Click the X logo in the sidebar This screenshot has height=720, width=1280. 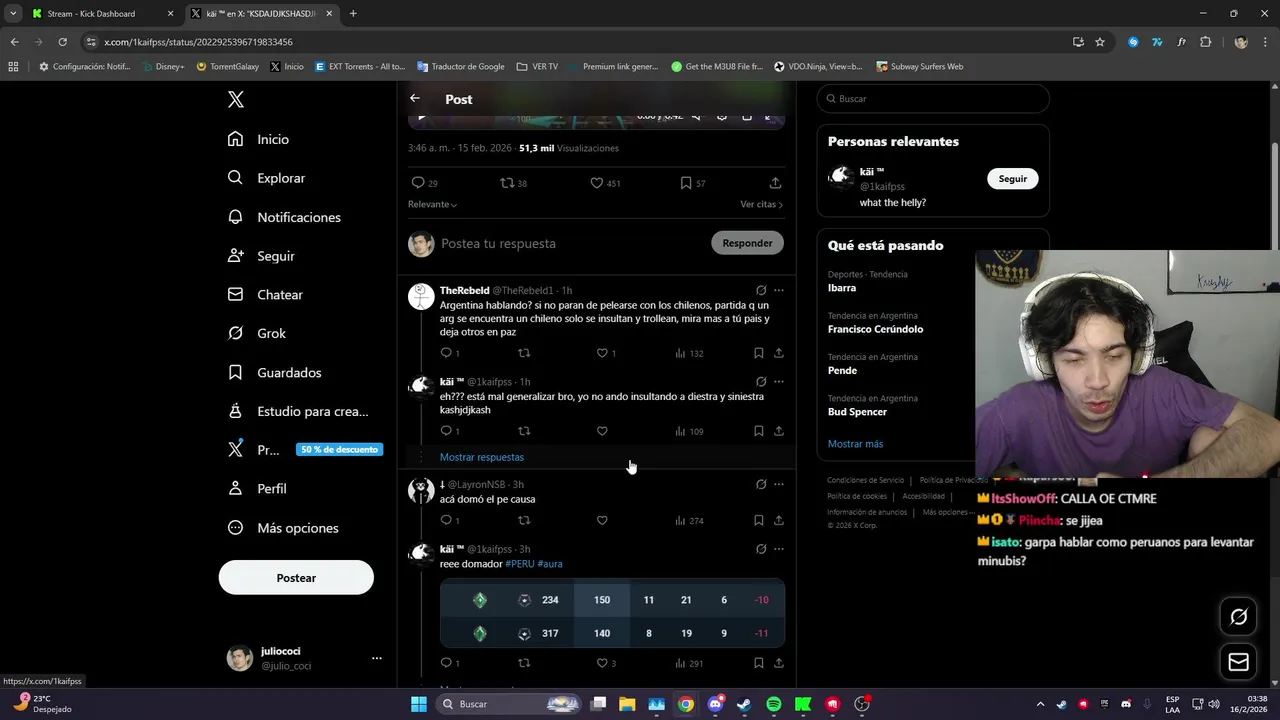click(x=236, y=99)
